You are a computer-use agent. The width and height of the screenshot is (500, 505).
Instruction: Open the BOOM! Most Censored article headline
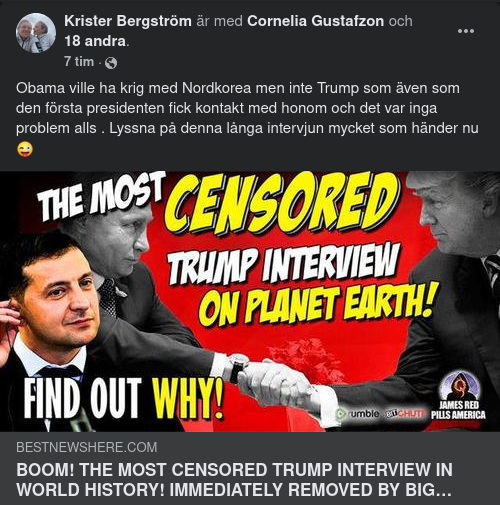click(x=234, y=479)
